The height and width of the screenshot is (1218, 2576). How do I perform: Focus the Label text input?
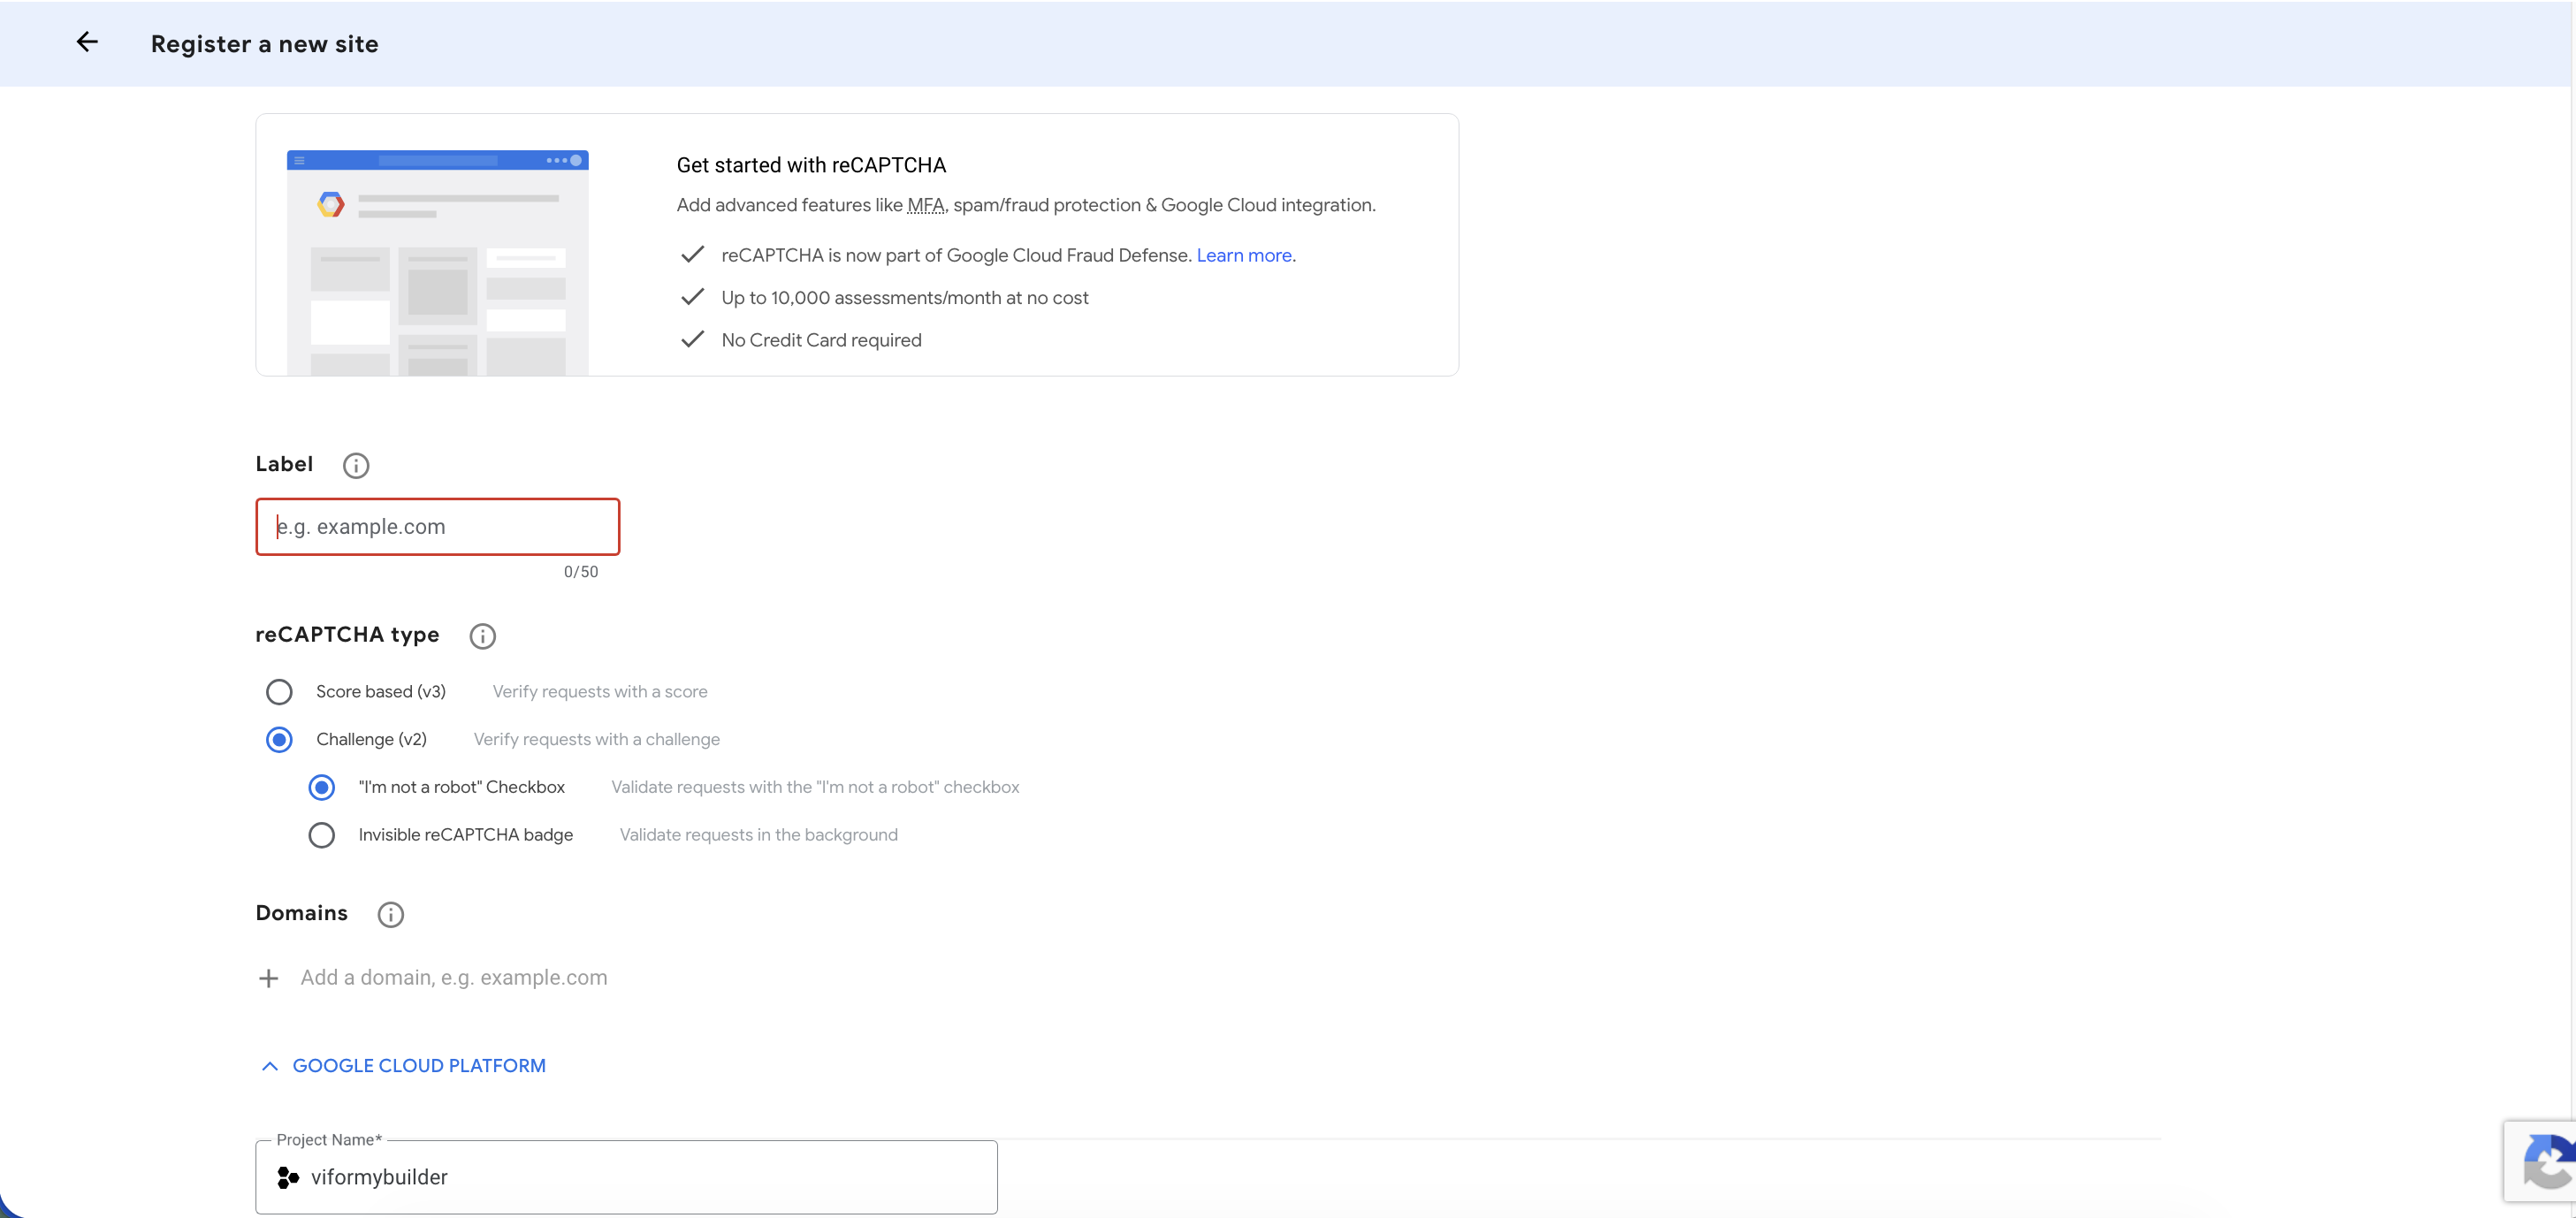438,527
